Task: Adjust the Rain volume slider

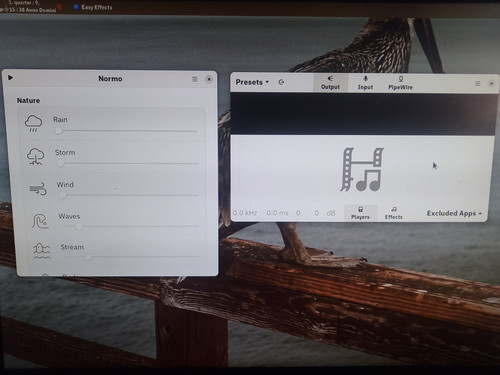Action: click(127, 131)
